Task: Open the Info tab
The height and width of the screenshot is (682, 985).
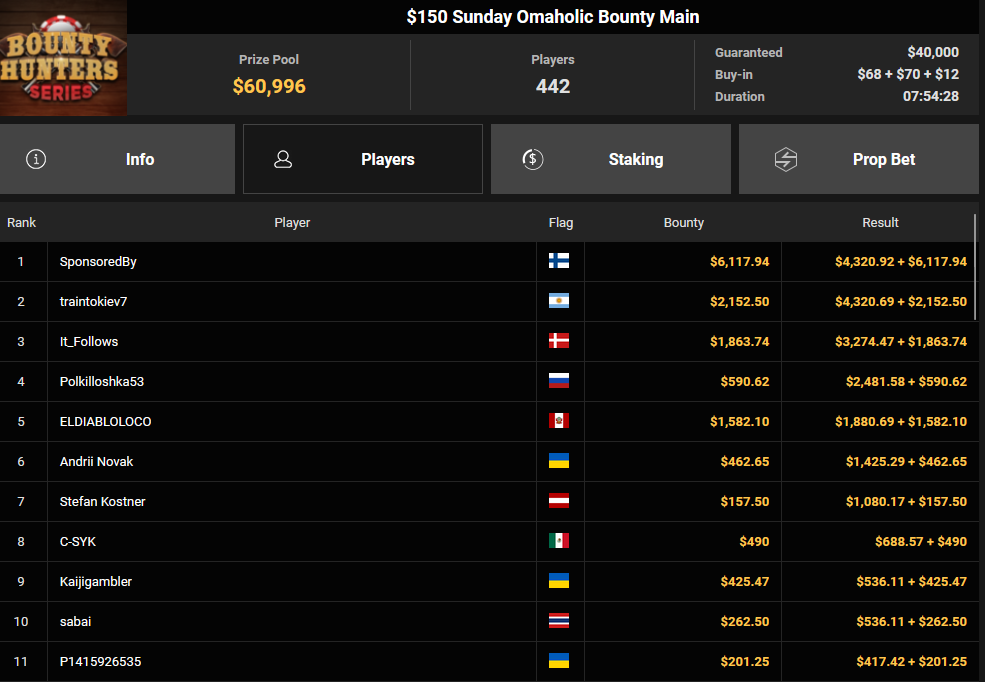Action: point(117,159)
